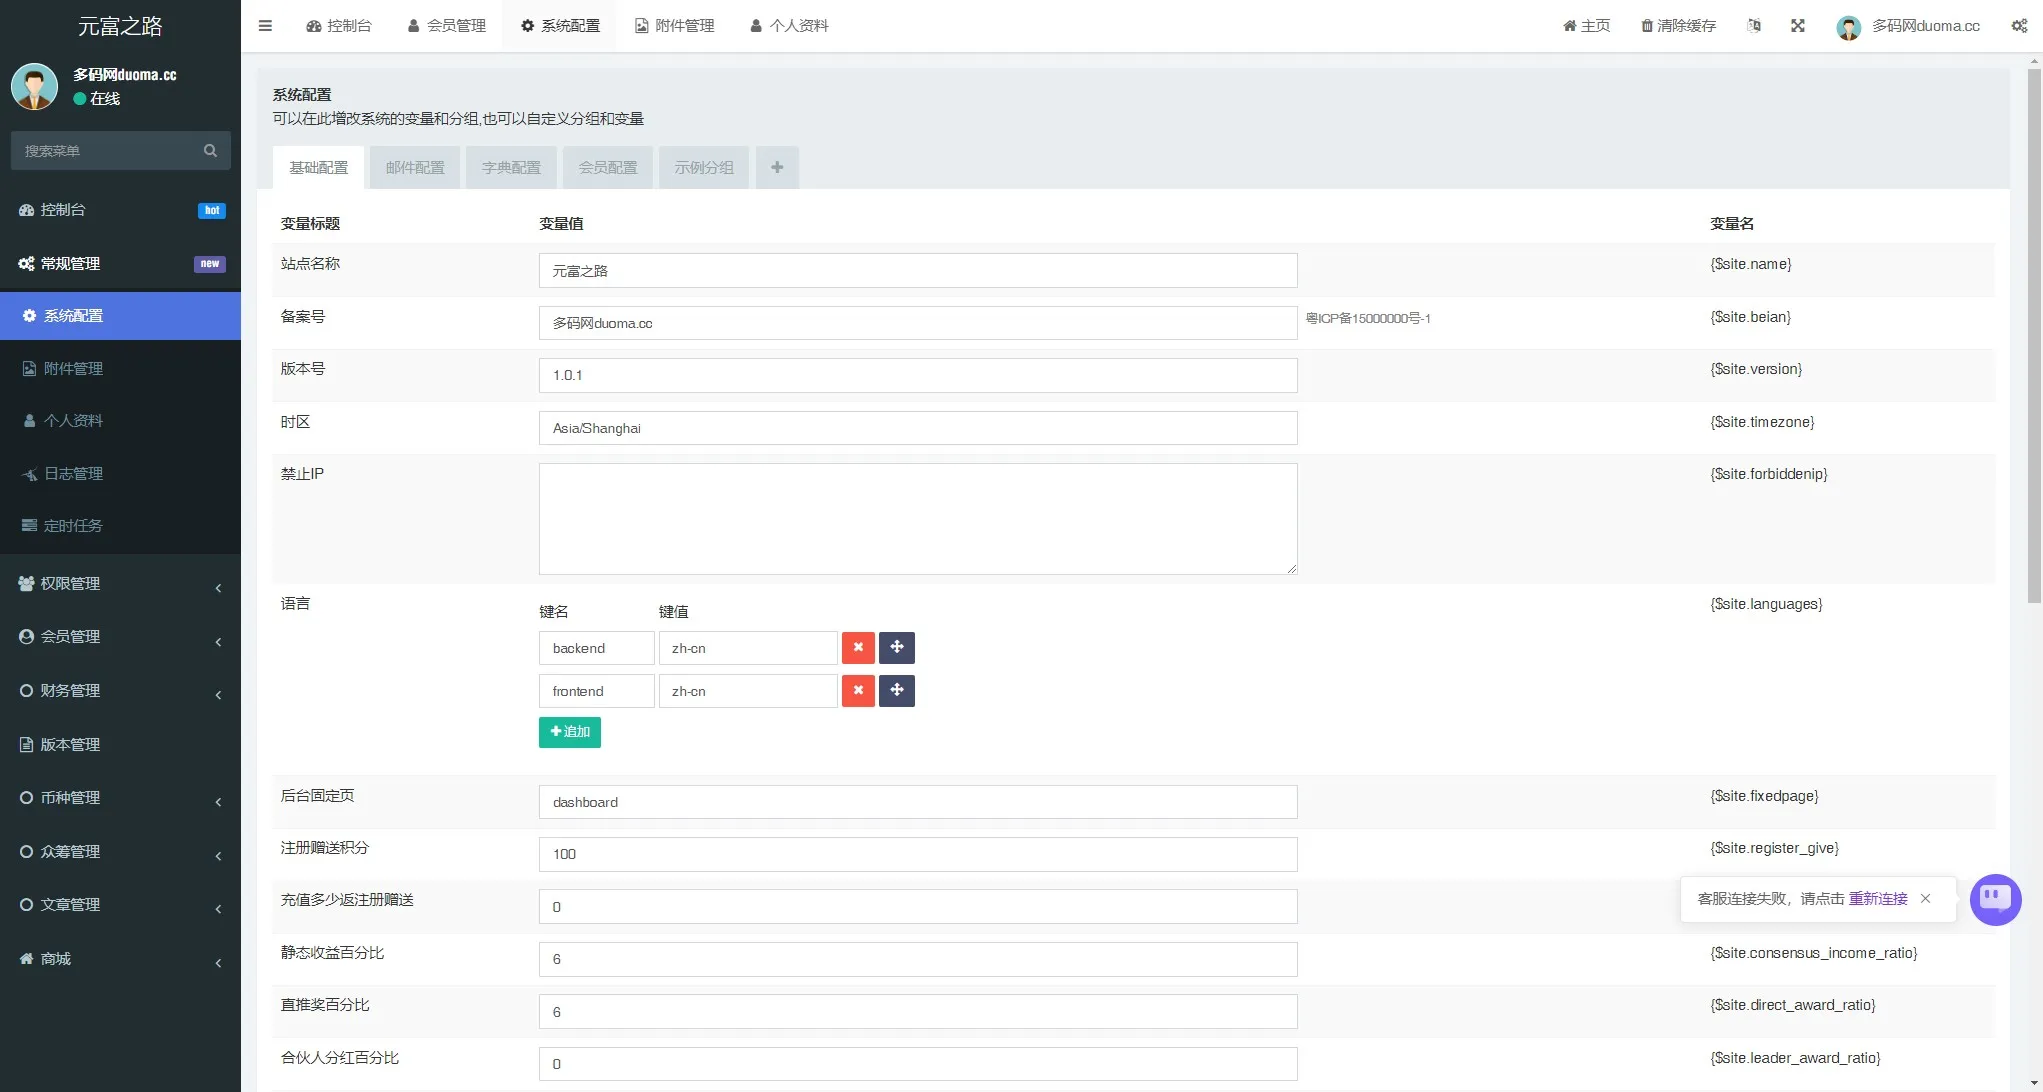Add a new config group with plus tab
2043x1092 pixels.
click(x=777, y=167)
